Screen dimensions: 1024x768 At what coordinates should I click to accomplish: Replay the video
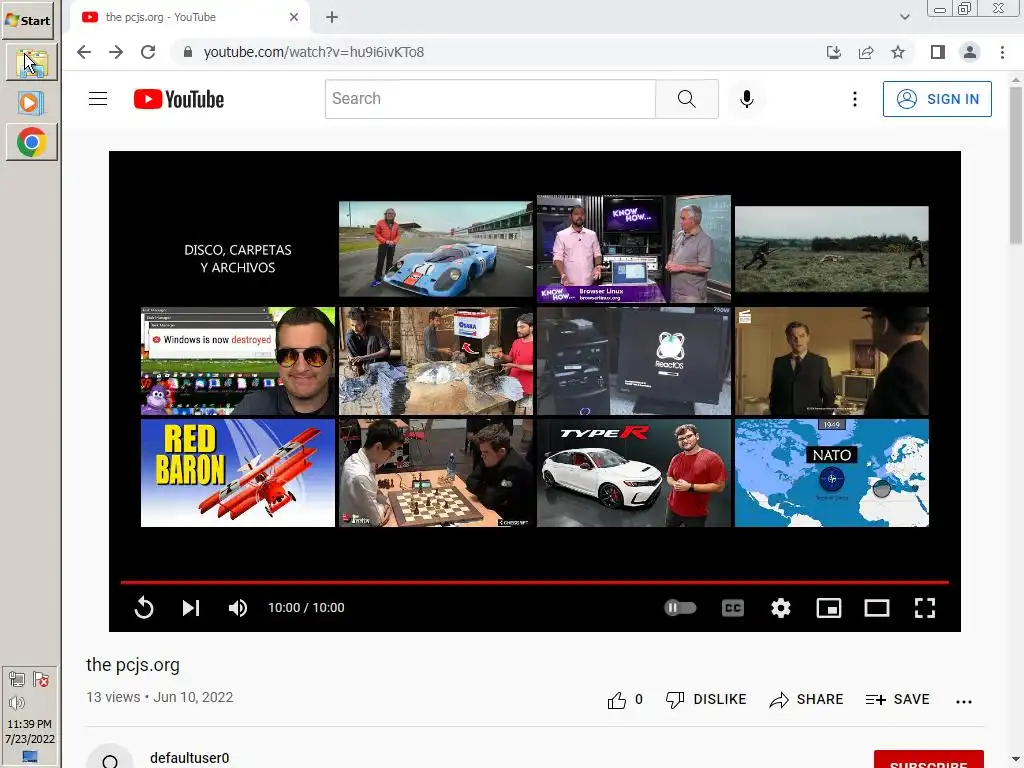144,608
